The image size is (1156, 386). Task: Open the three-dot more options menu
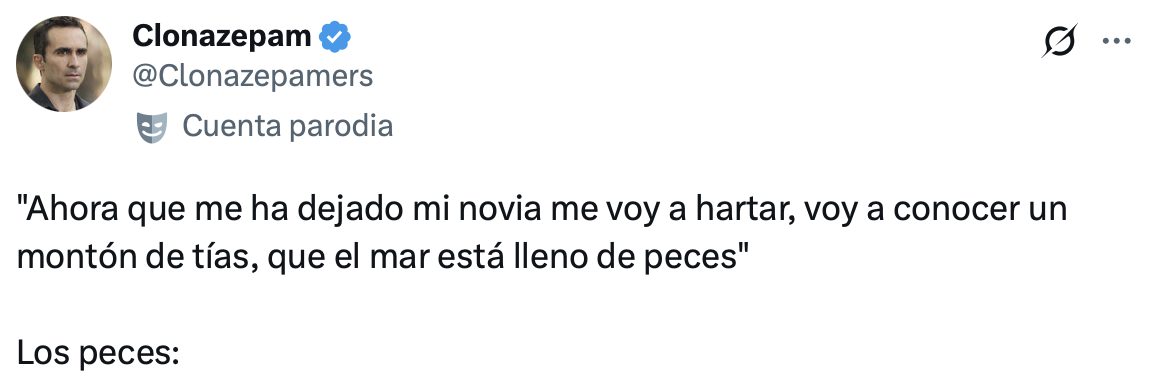pos(1116,41)
